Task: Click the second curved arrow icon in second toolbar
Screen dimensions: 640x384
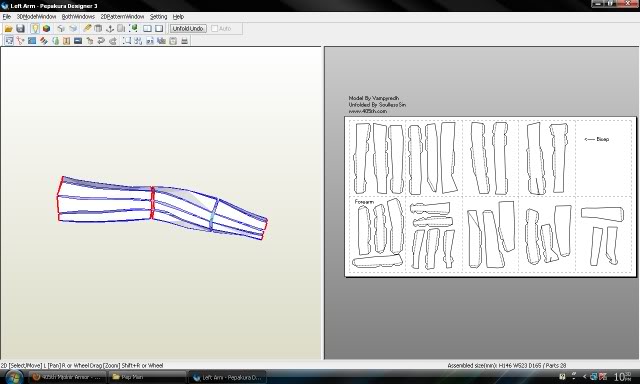Action: pos(113,40)
